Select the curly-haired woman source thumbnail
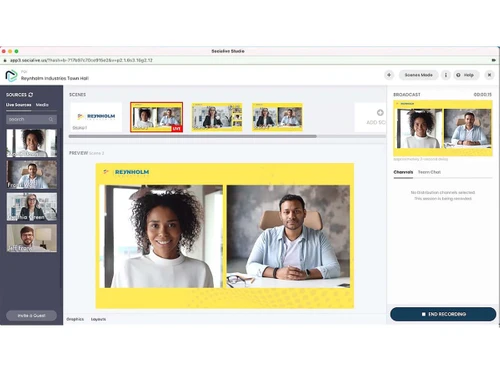The image size is (500, 375). pos(32,143)
